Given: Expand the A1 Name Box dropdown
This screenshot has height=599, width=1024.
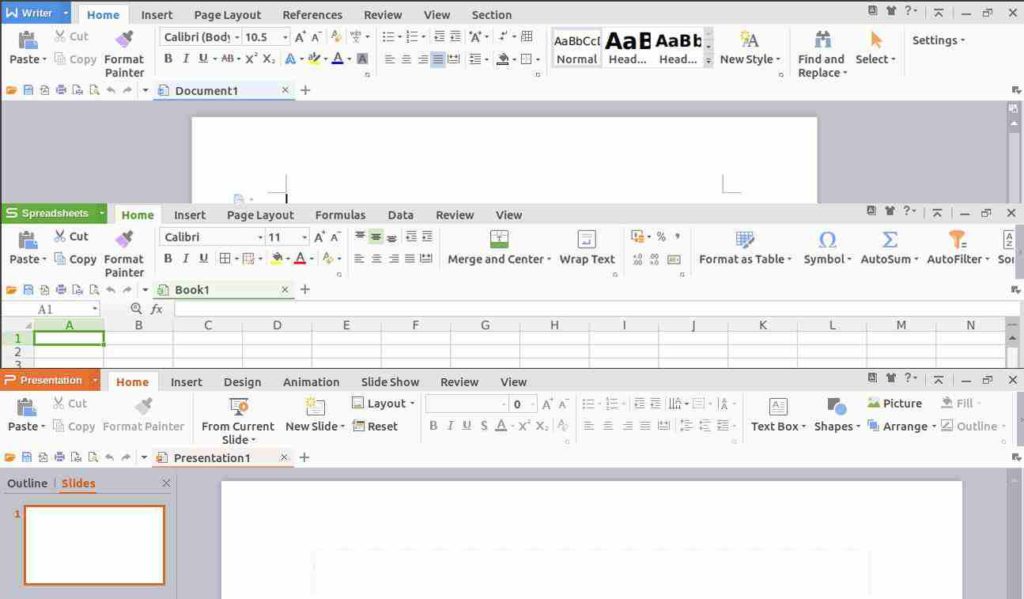Looking at the screenshot, I should click(95, 309).
